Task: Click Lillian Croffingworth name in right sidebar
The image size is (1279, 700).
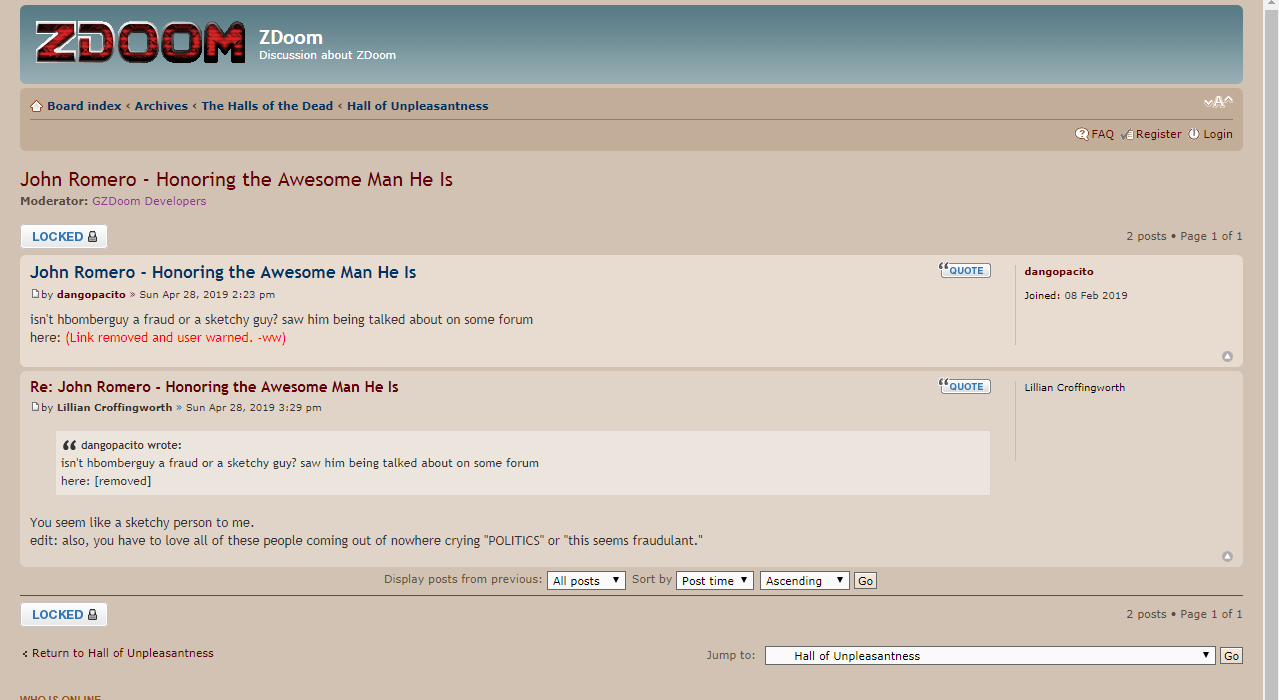Action: pos(1074,388)
